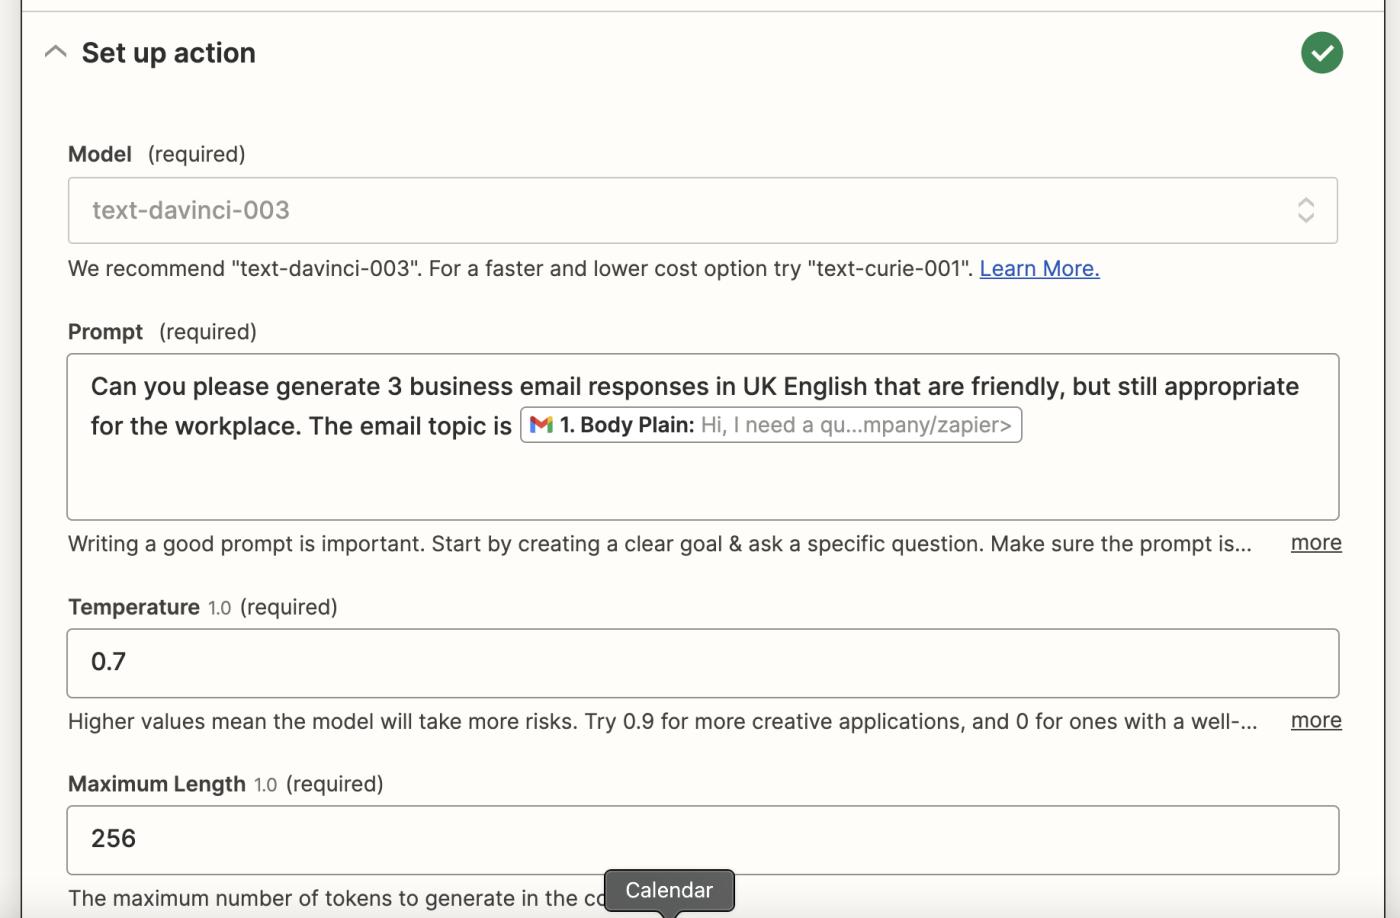Screen dimensions: 1400x918
Task: Expand 'more' under the Prompt description
Action: coord(1315,543)
